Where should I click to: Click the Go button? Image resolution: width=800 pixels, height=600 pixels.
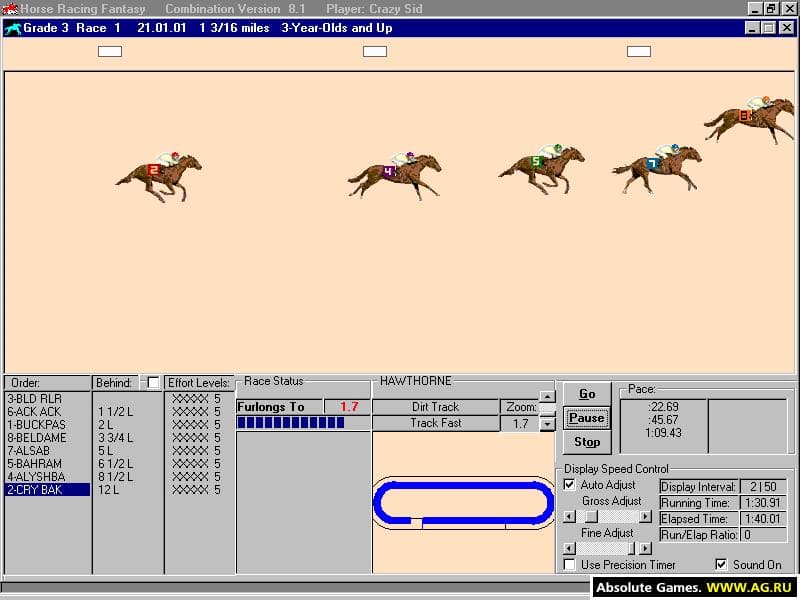click(587, 394)
